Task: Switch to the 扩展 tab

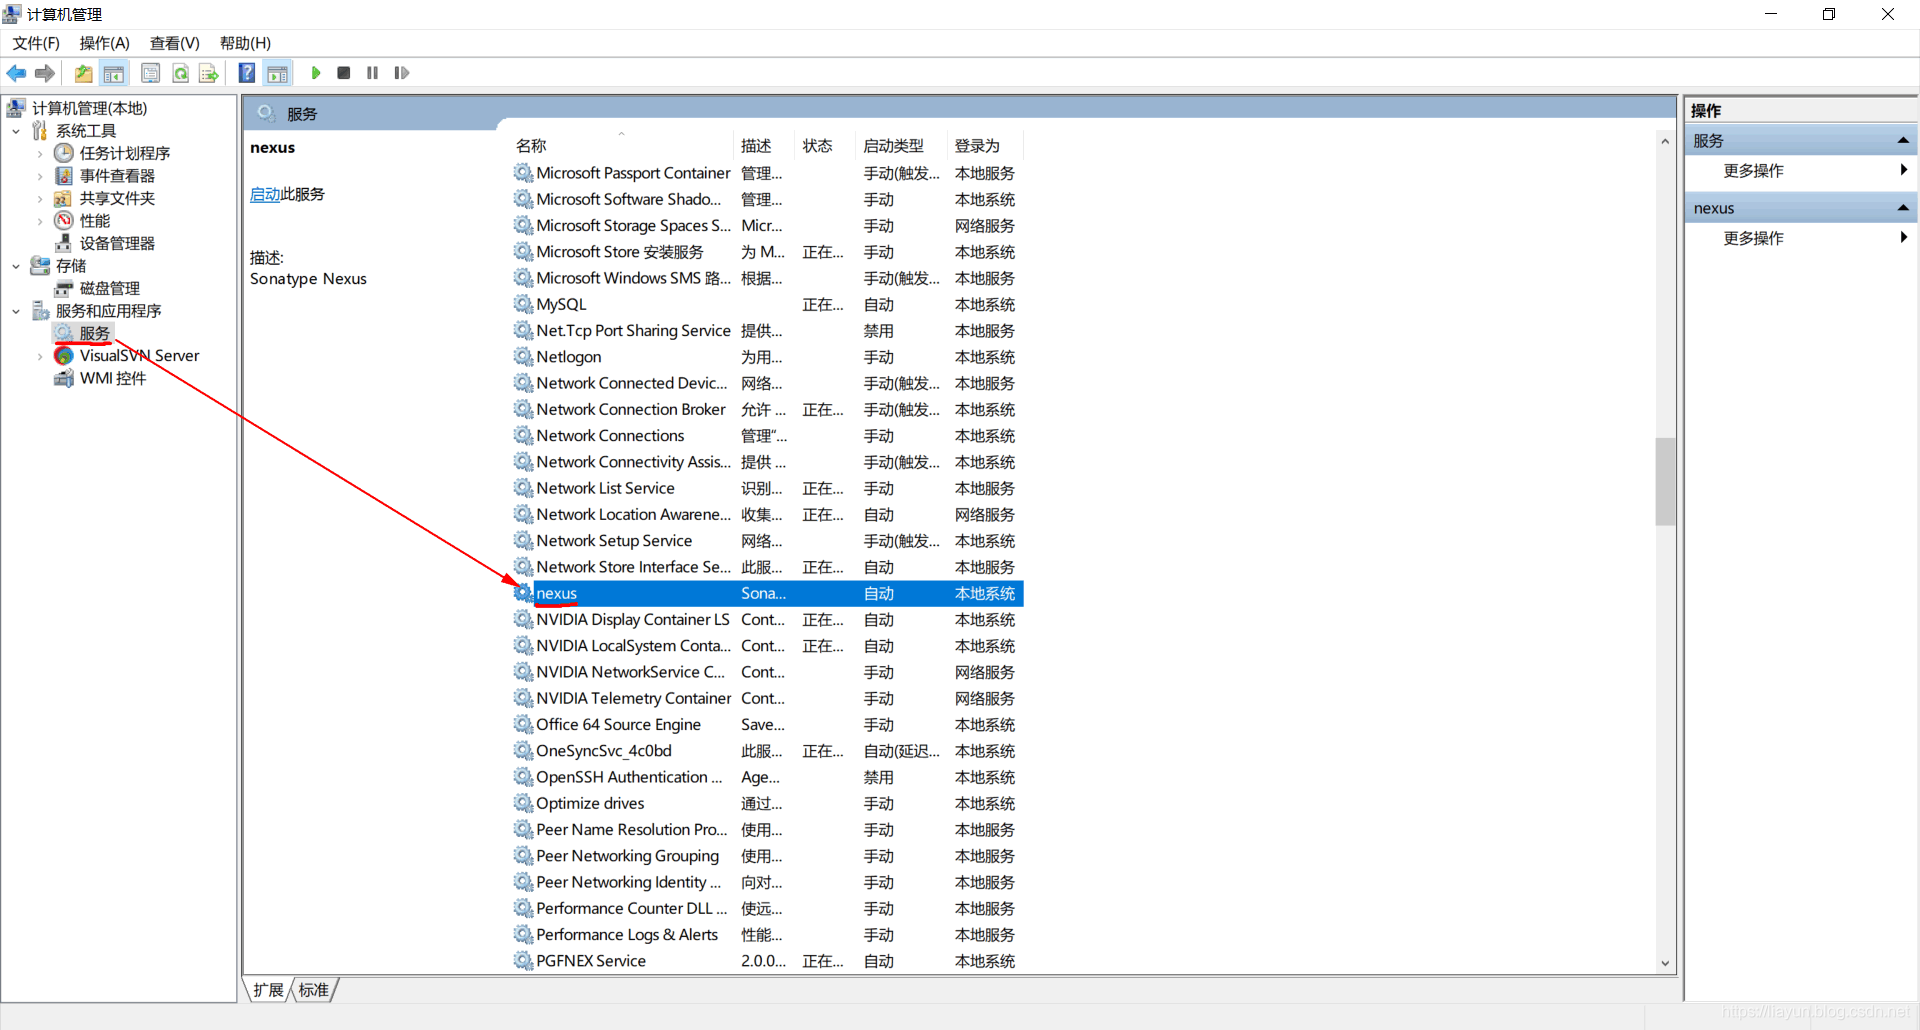Action: coord(268,990)
